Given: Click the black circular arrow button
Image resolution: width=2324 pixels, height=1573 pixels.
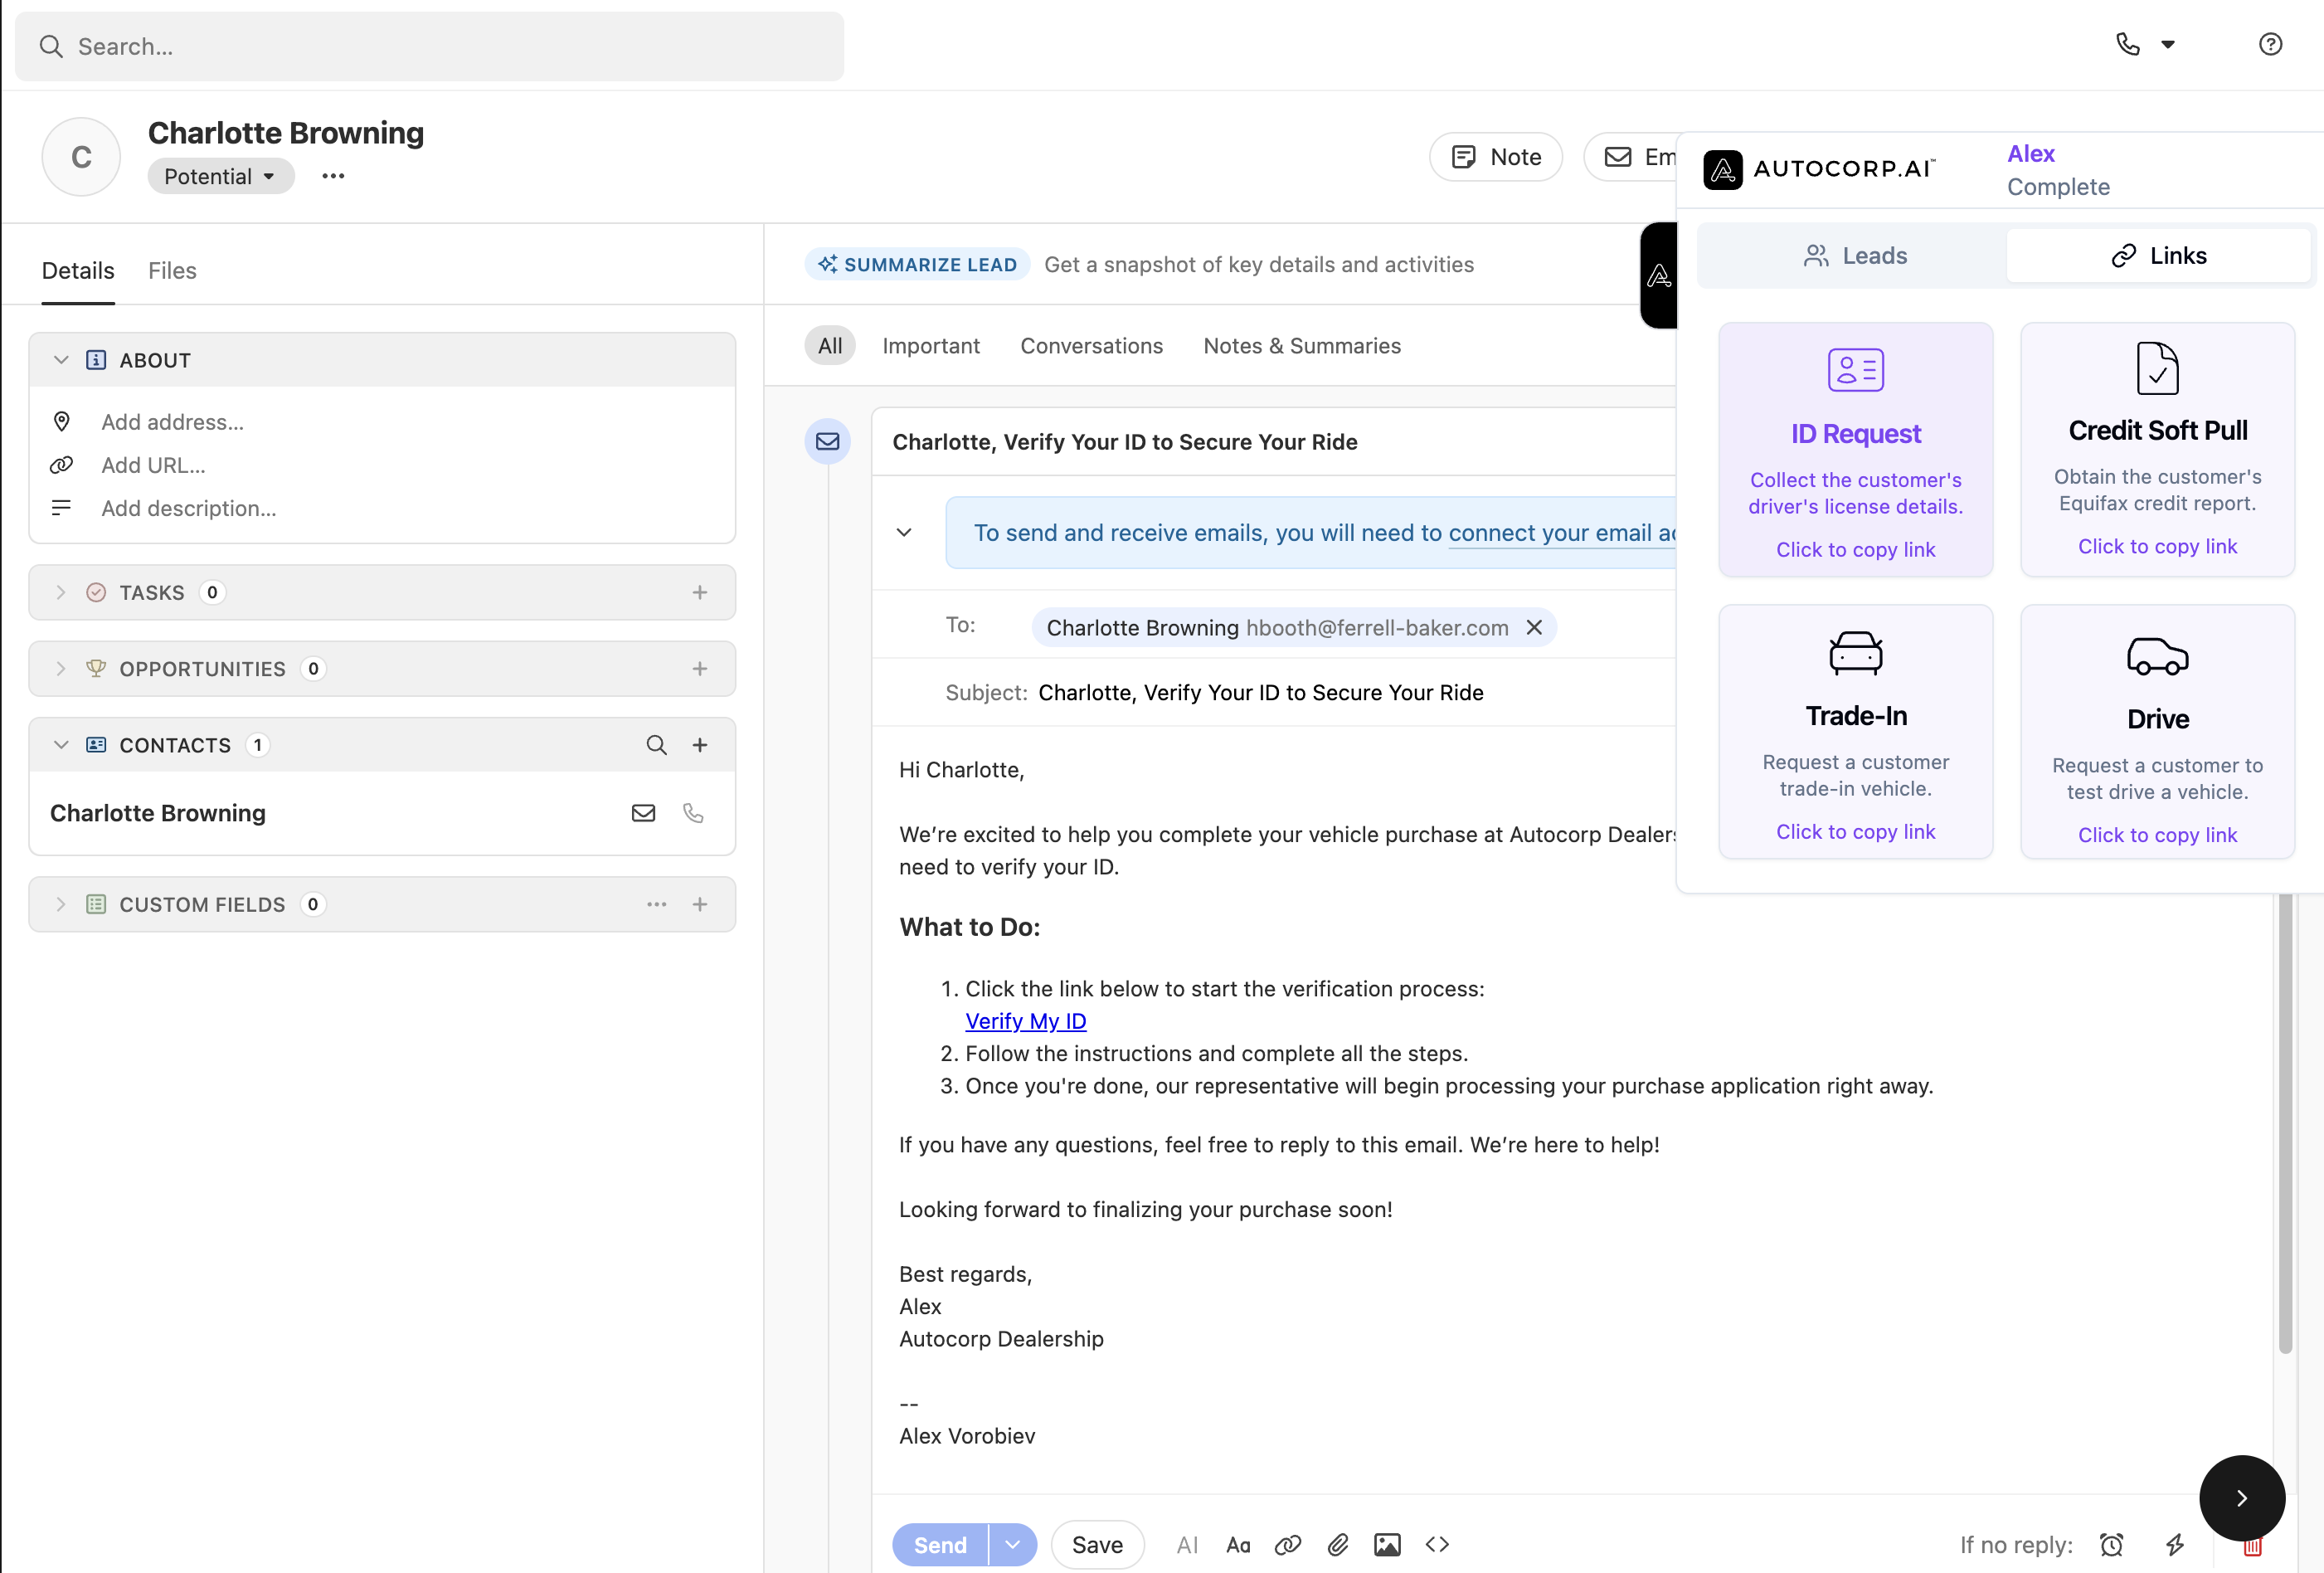Looking at the screenshot, I should [x=2242, y=1497].
